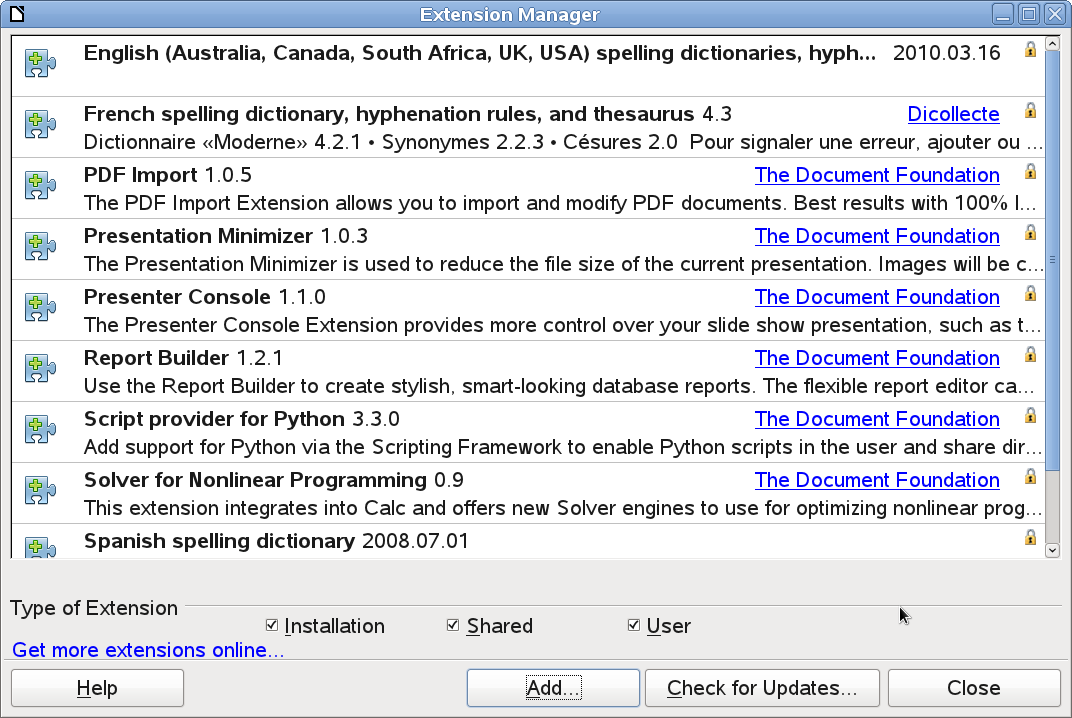The image size is (1072, 718).
Task: Maximize the Extension Manager window
Action: tap(1029, 14)
